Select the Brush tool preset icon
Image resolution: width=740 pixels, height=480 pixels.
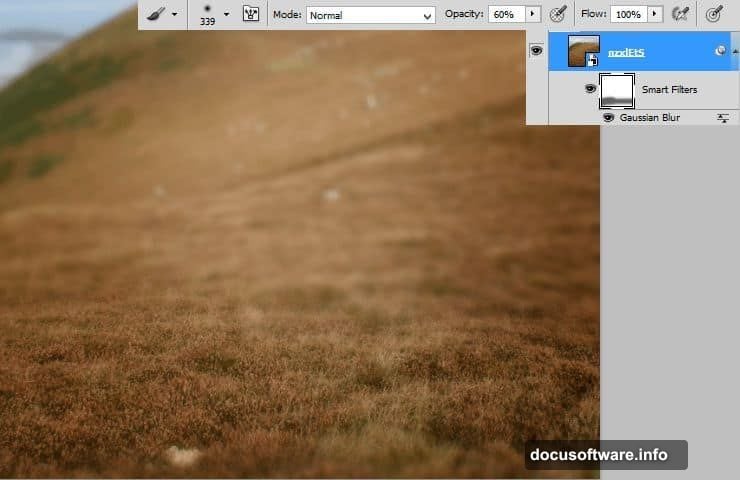156,15
